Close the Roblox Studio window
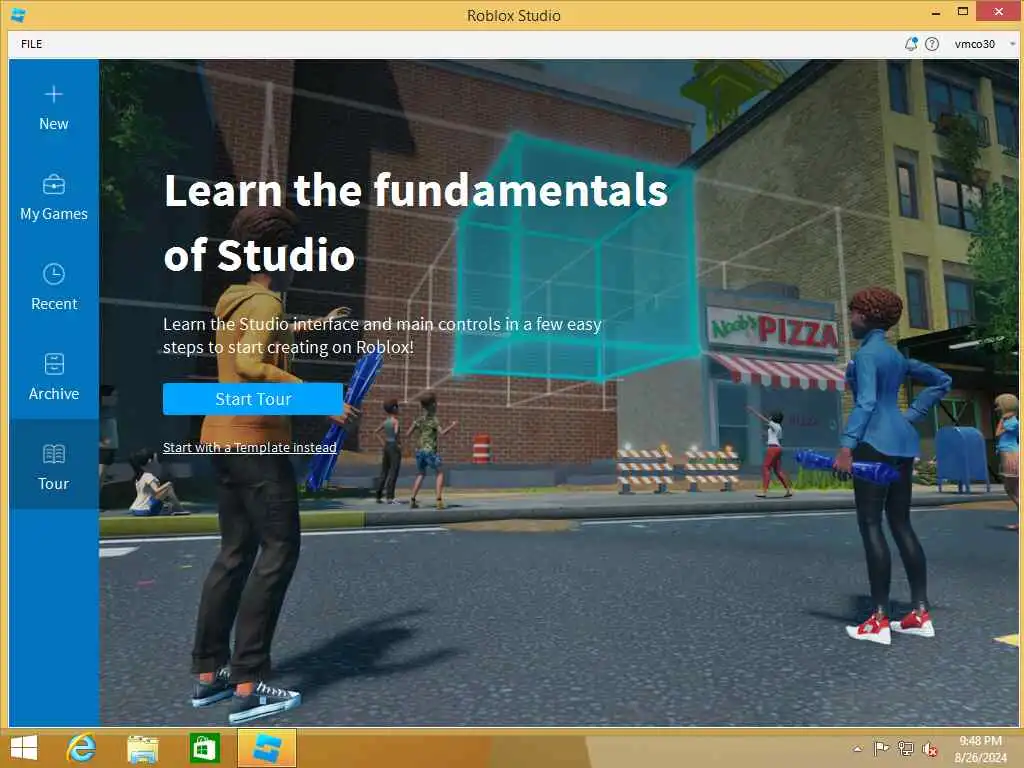 coord(999,12)
